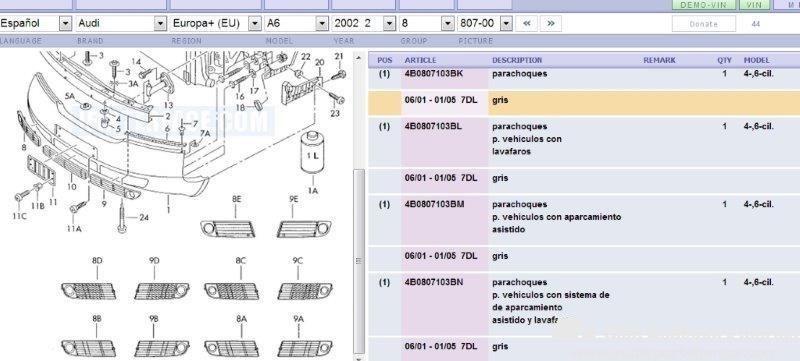Click grille part 8D in diagram

tap(89, 291)
